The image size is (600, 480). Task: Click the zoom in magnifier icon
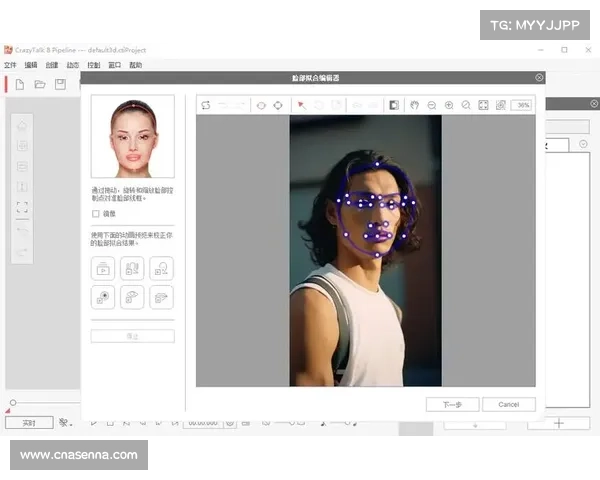point(449,105)
